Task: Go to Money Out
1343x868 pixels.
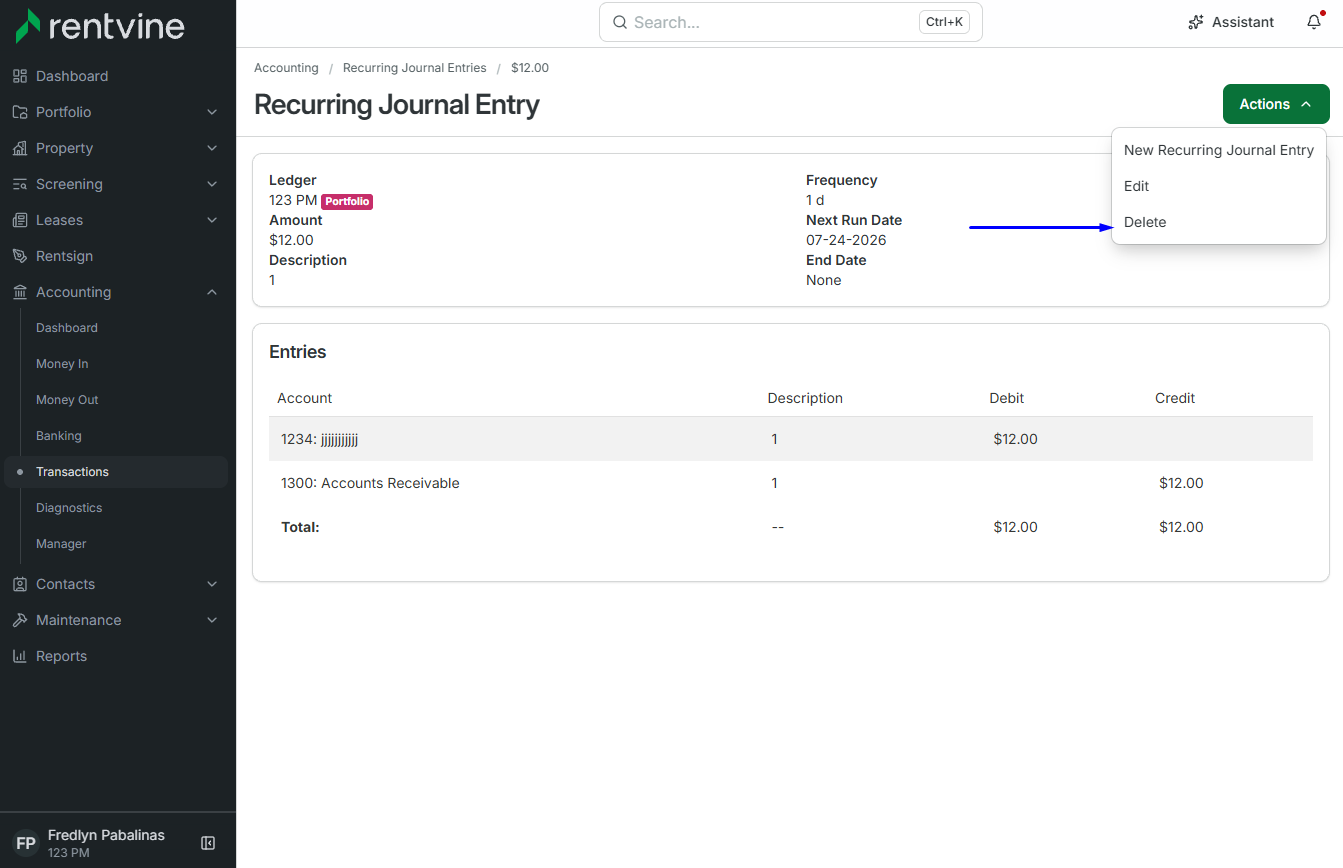Action: pyautogui.click(x=67, y=400)
